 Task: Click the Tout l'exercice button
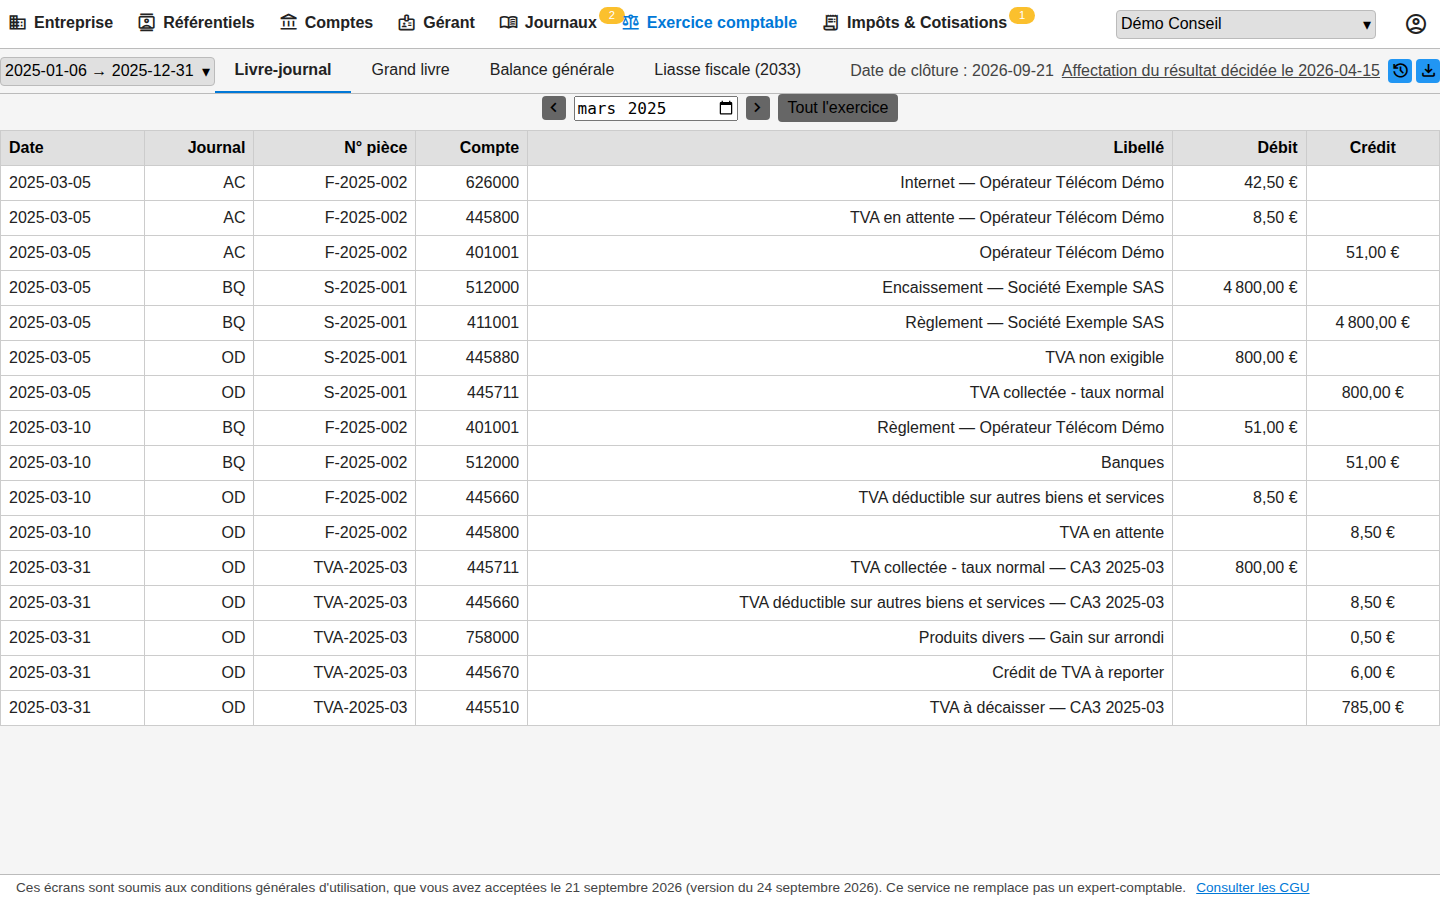coord(838,108)
